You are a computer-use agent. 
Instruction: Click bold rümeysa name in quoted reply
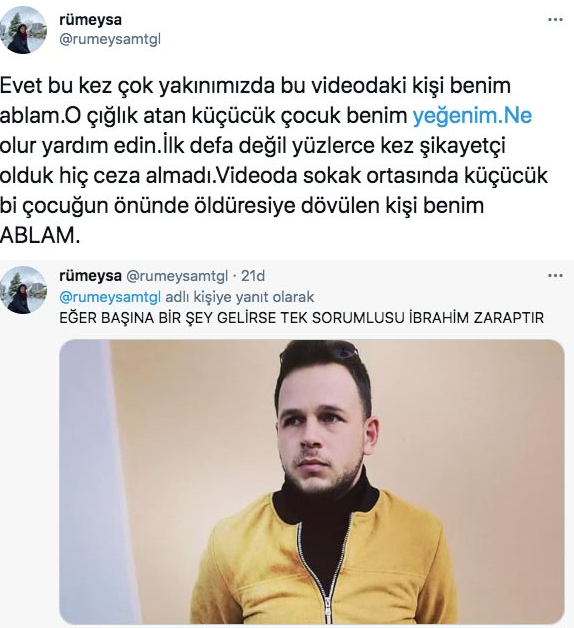click(x=90, y=276)
